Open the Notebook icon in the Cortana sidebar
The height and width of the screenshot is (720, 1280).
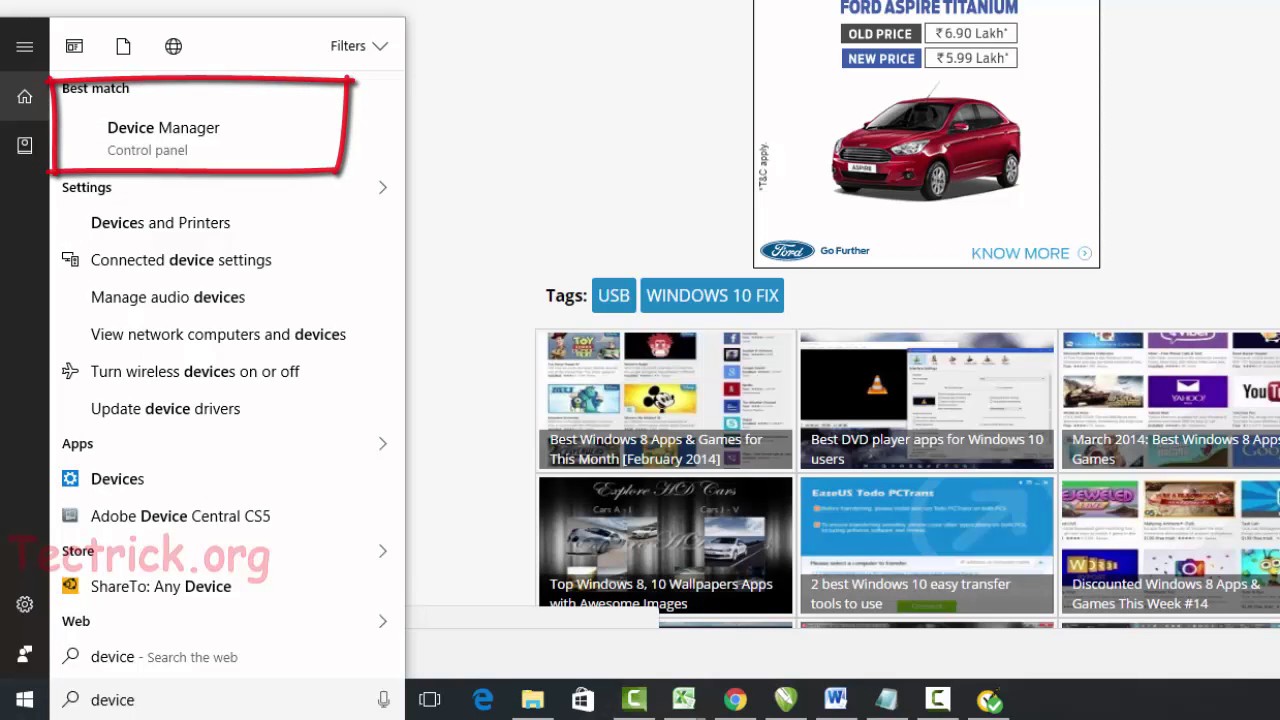(24, 145)
